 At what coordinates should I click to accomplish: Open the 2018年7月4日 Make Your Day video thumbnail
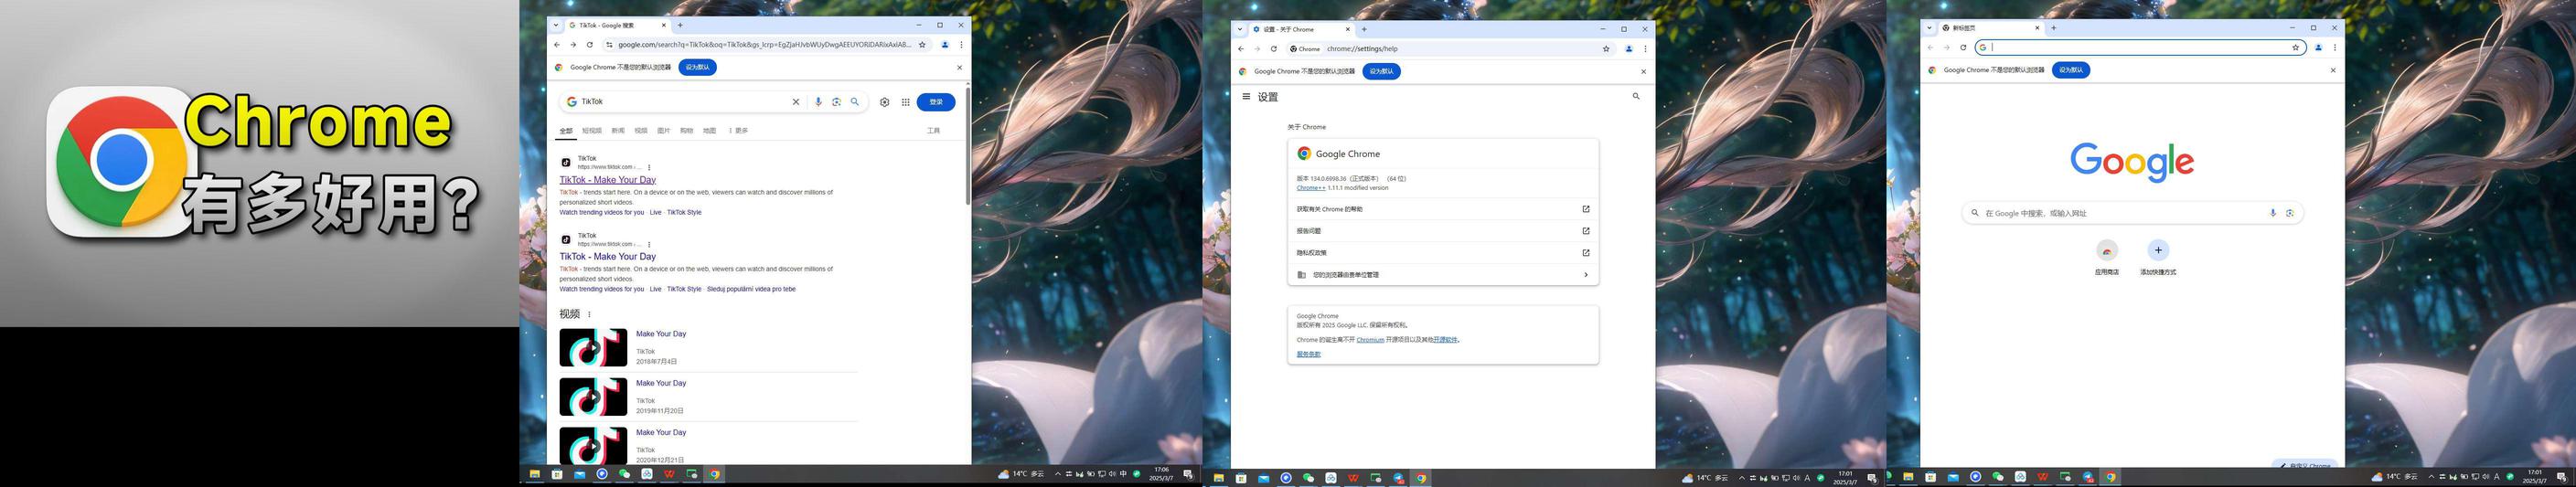(593, 348)
